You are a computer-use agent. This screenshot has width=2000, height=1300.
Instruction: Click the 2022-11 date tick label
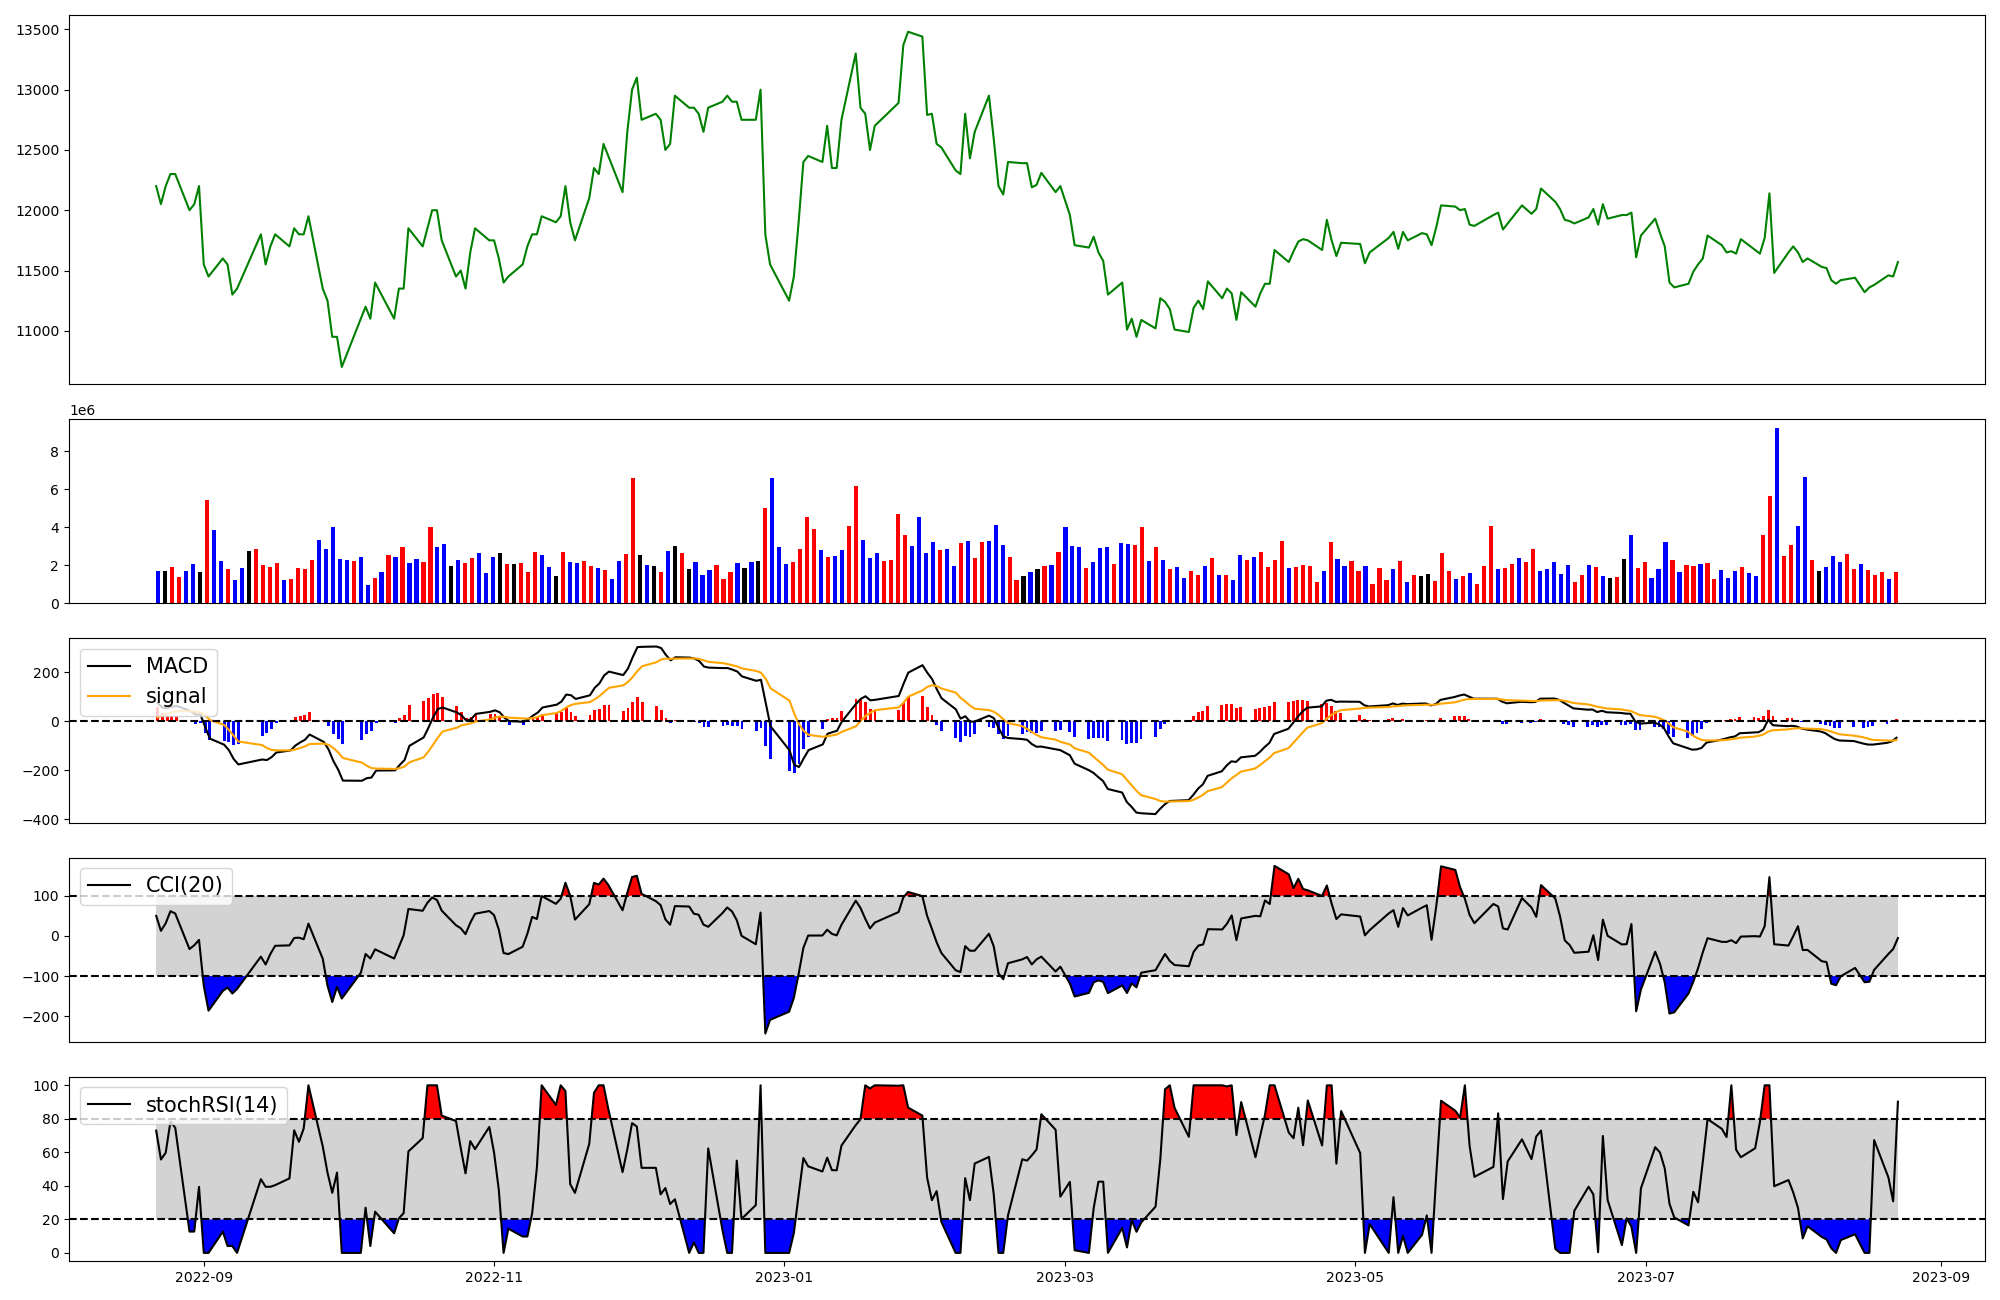click(x=494, y=1277)
